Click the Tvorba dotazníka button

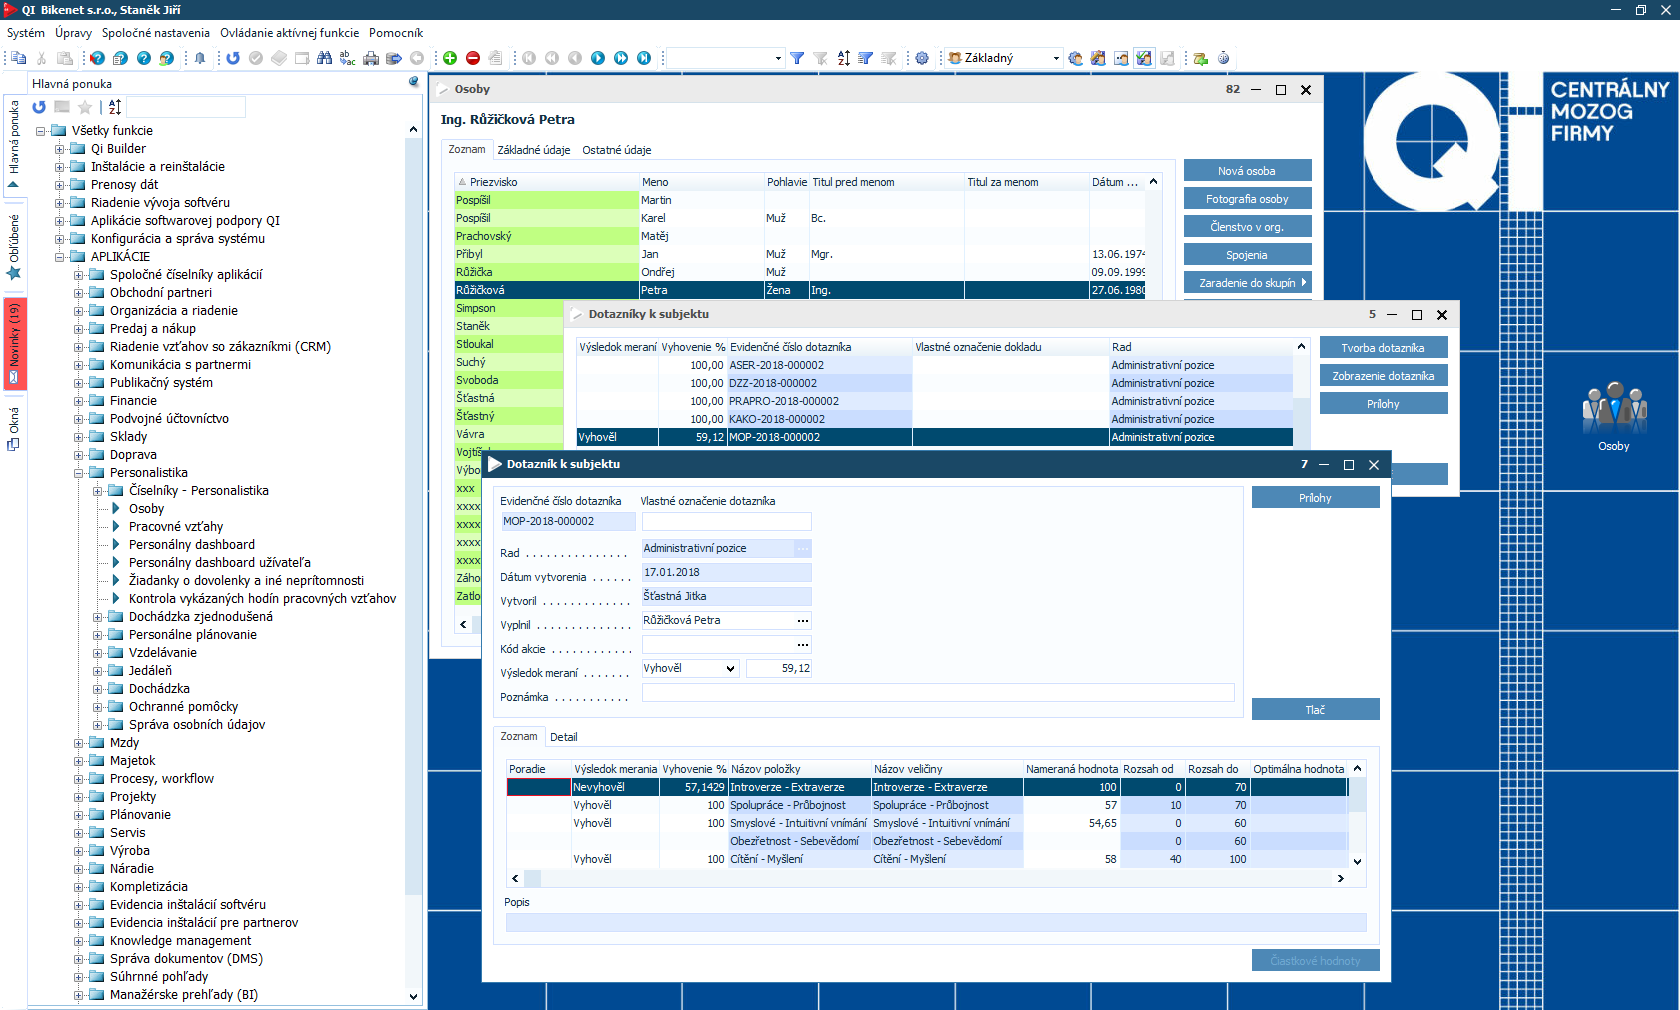(x=1383, y=348)
